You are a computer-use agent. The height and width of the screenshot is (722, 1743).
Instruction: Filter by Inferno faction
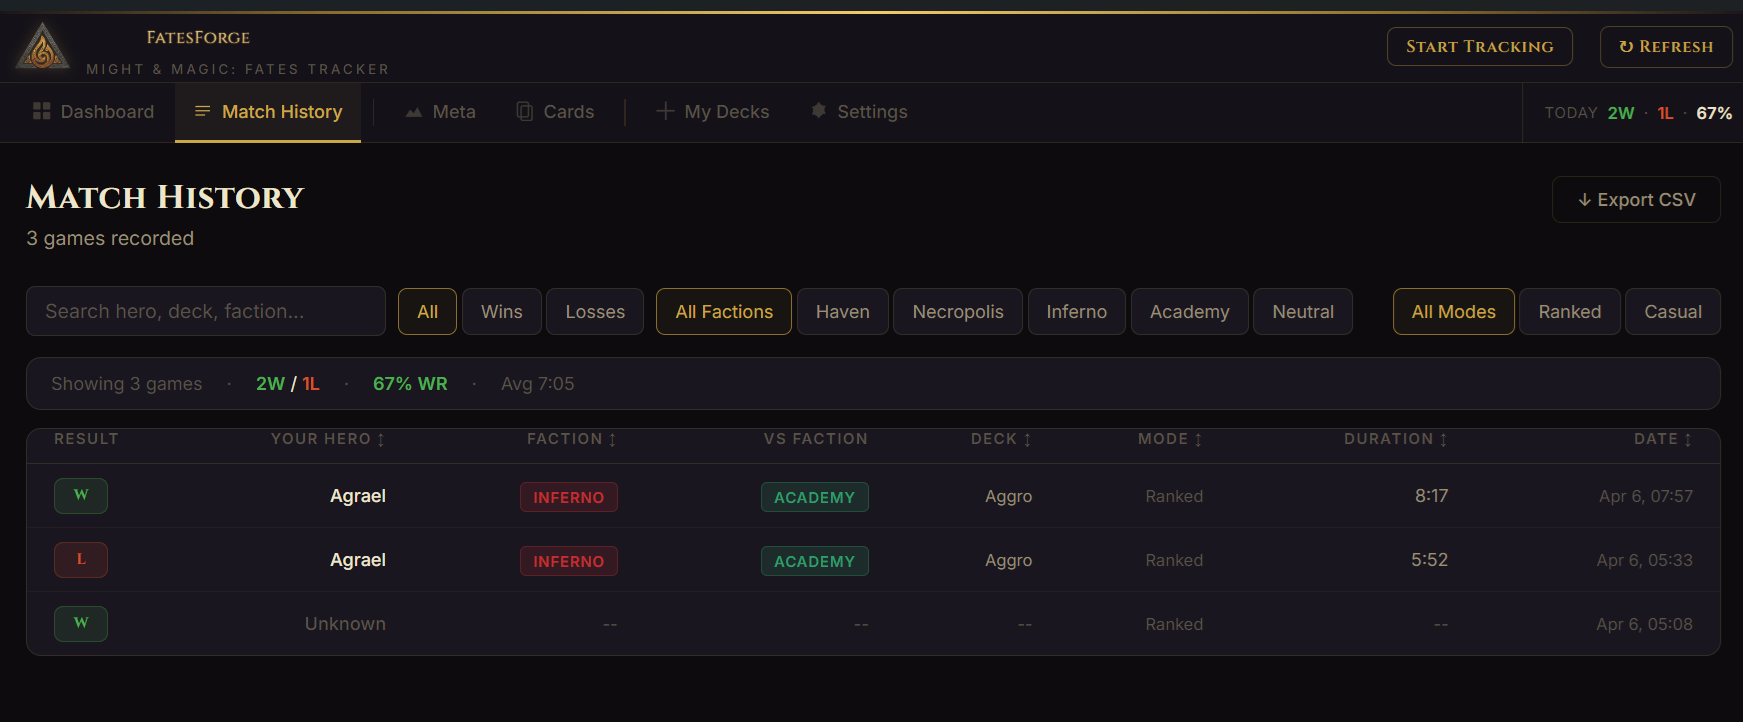point(1077,311)
